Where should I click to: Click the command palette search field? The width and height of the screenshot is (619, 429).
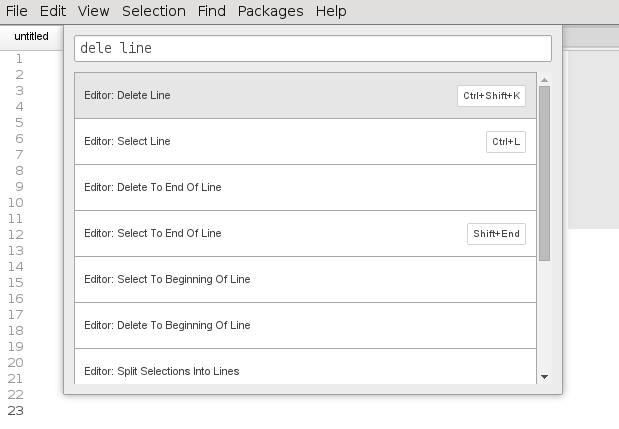[x=312, y=48]
